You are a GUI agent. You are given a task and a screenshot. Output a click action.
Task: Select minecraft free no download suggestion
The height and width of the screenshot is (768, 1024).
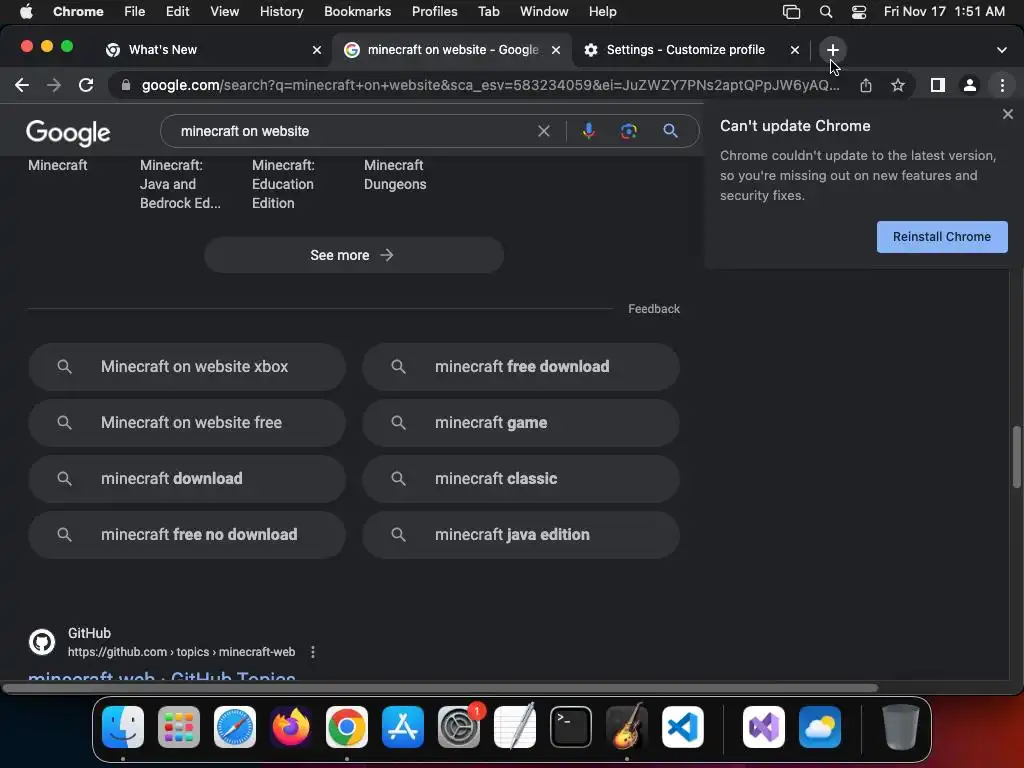(x=187, y=534)
